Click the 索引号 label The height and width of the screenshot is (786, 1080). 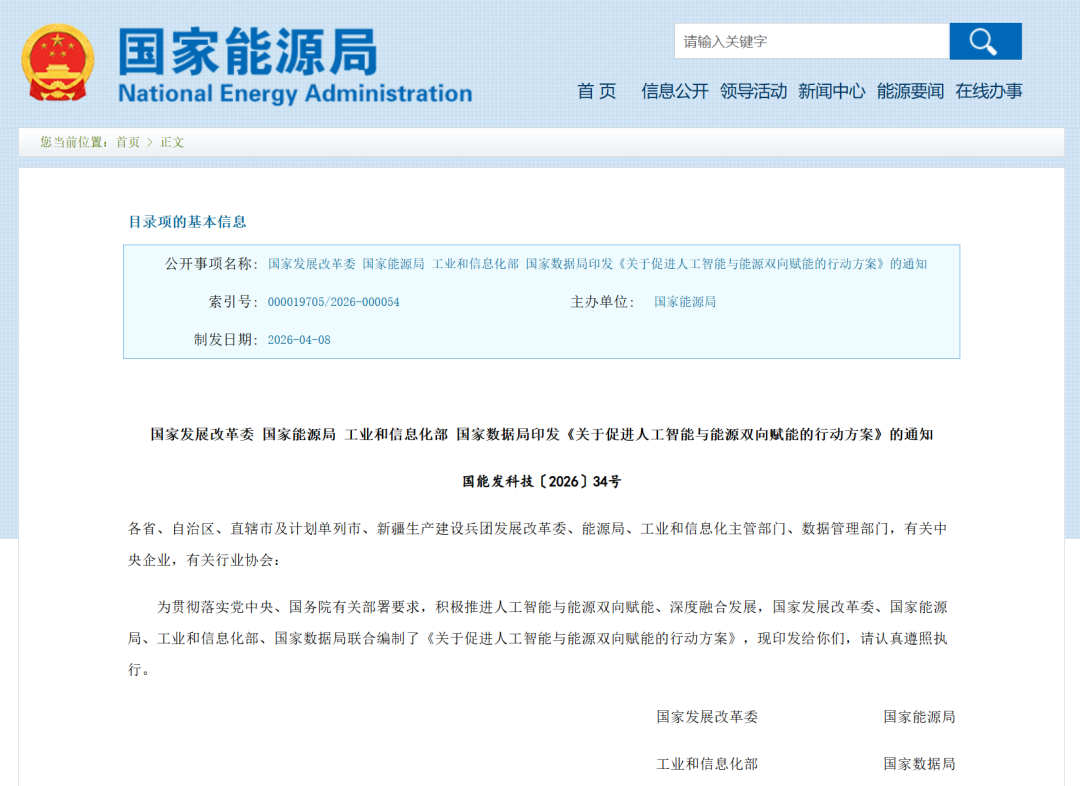[233, 302]
